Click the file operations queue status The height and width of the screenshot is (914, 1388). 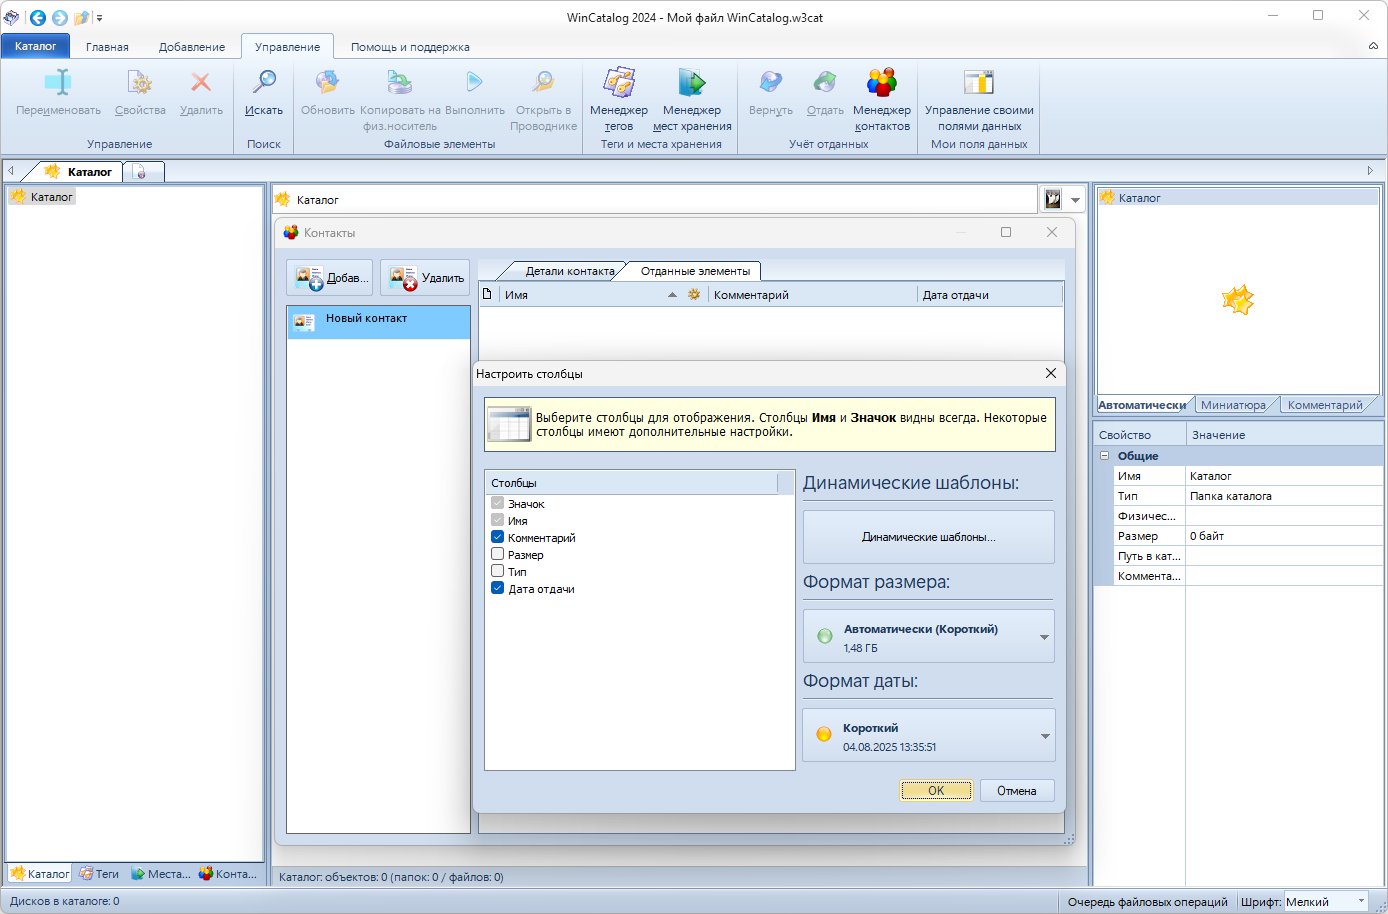point(1147,902)
